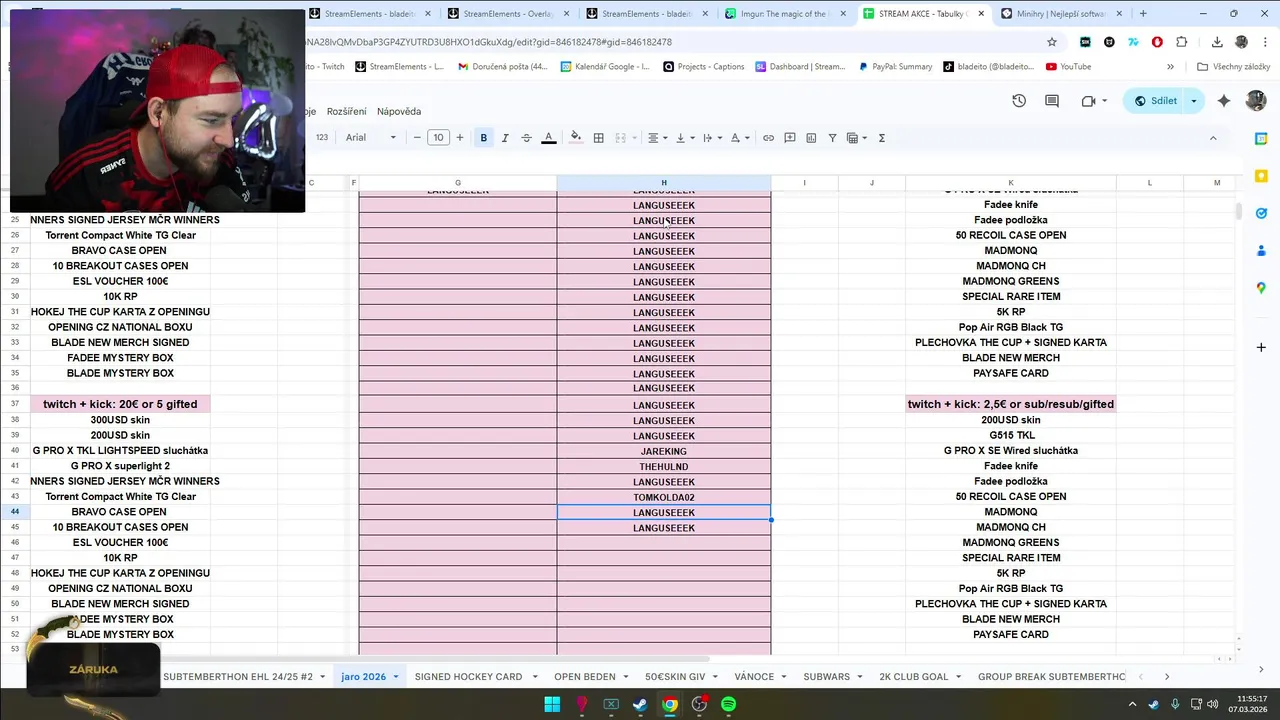
Task: Open the fill color bucket
Action: point(575,138)
